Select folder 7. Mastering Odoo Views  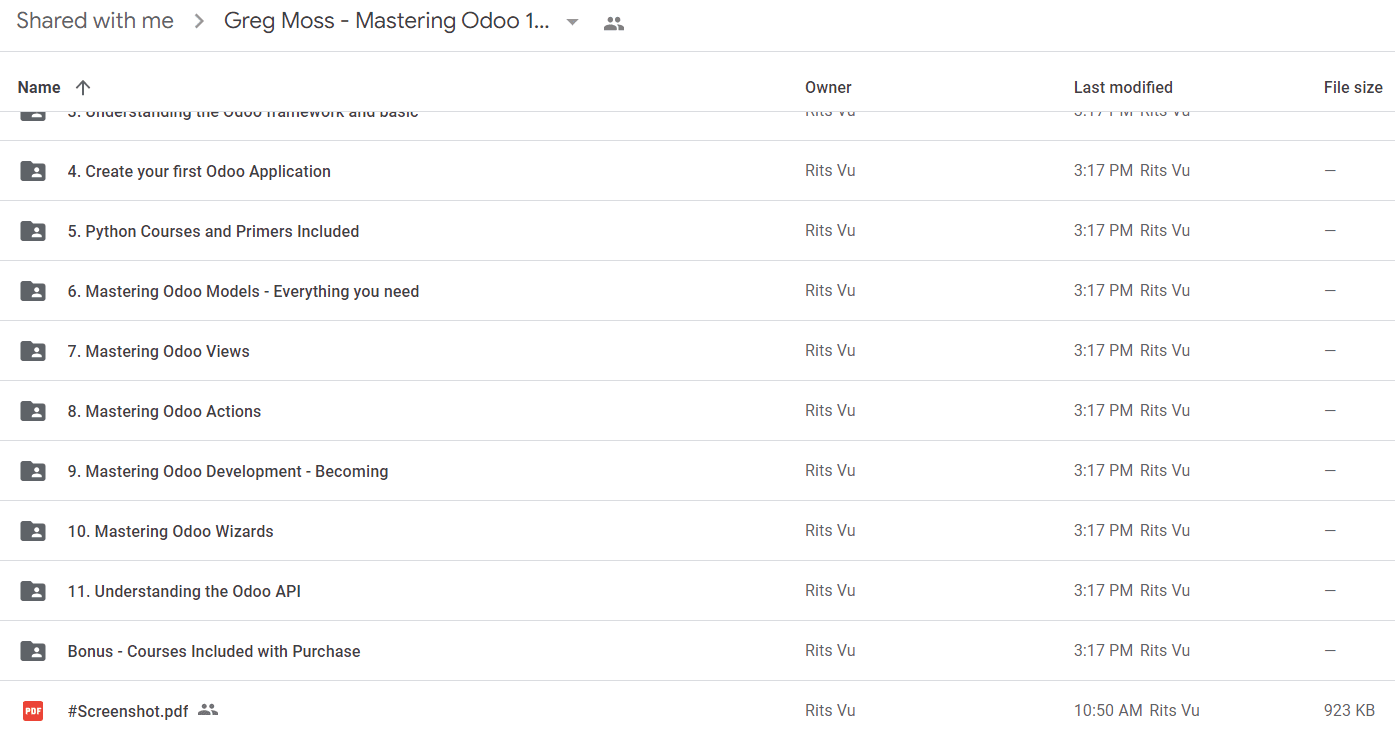(x=158, y=351)
